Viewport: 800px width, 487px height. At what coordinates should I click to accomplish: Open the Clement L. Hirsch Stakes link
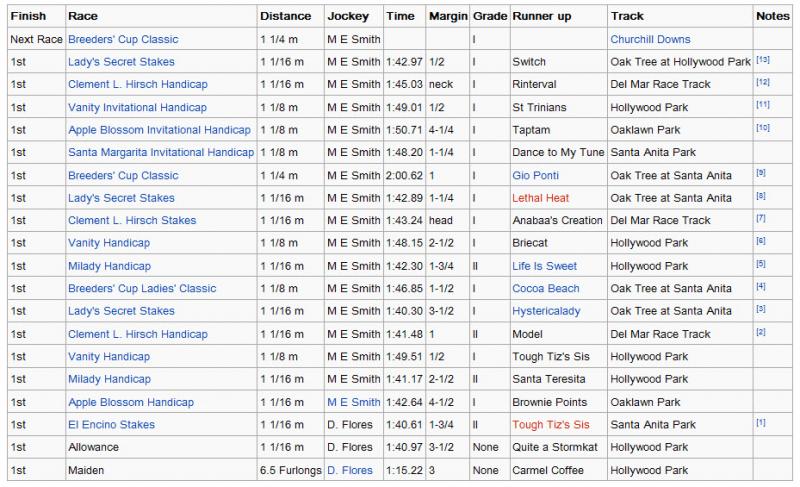pos(132,220)
